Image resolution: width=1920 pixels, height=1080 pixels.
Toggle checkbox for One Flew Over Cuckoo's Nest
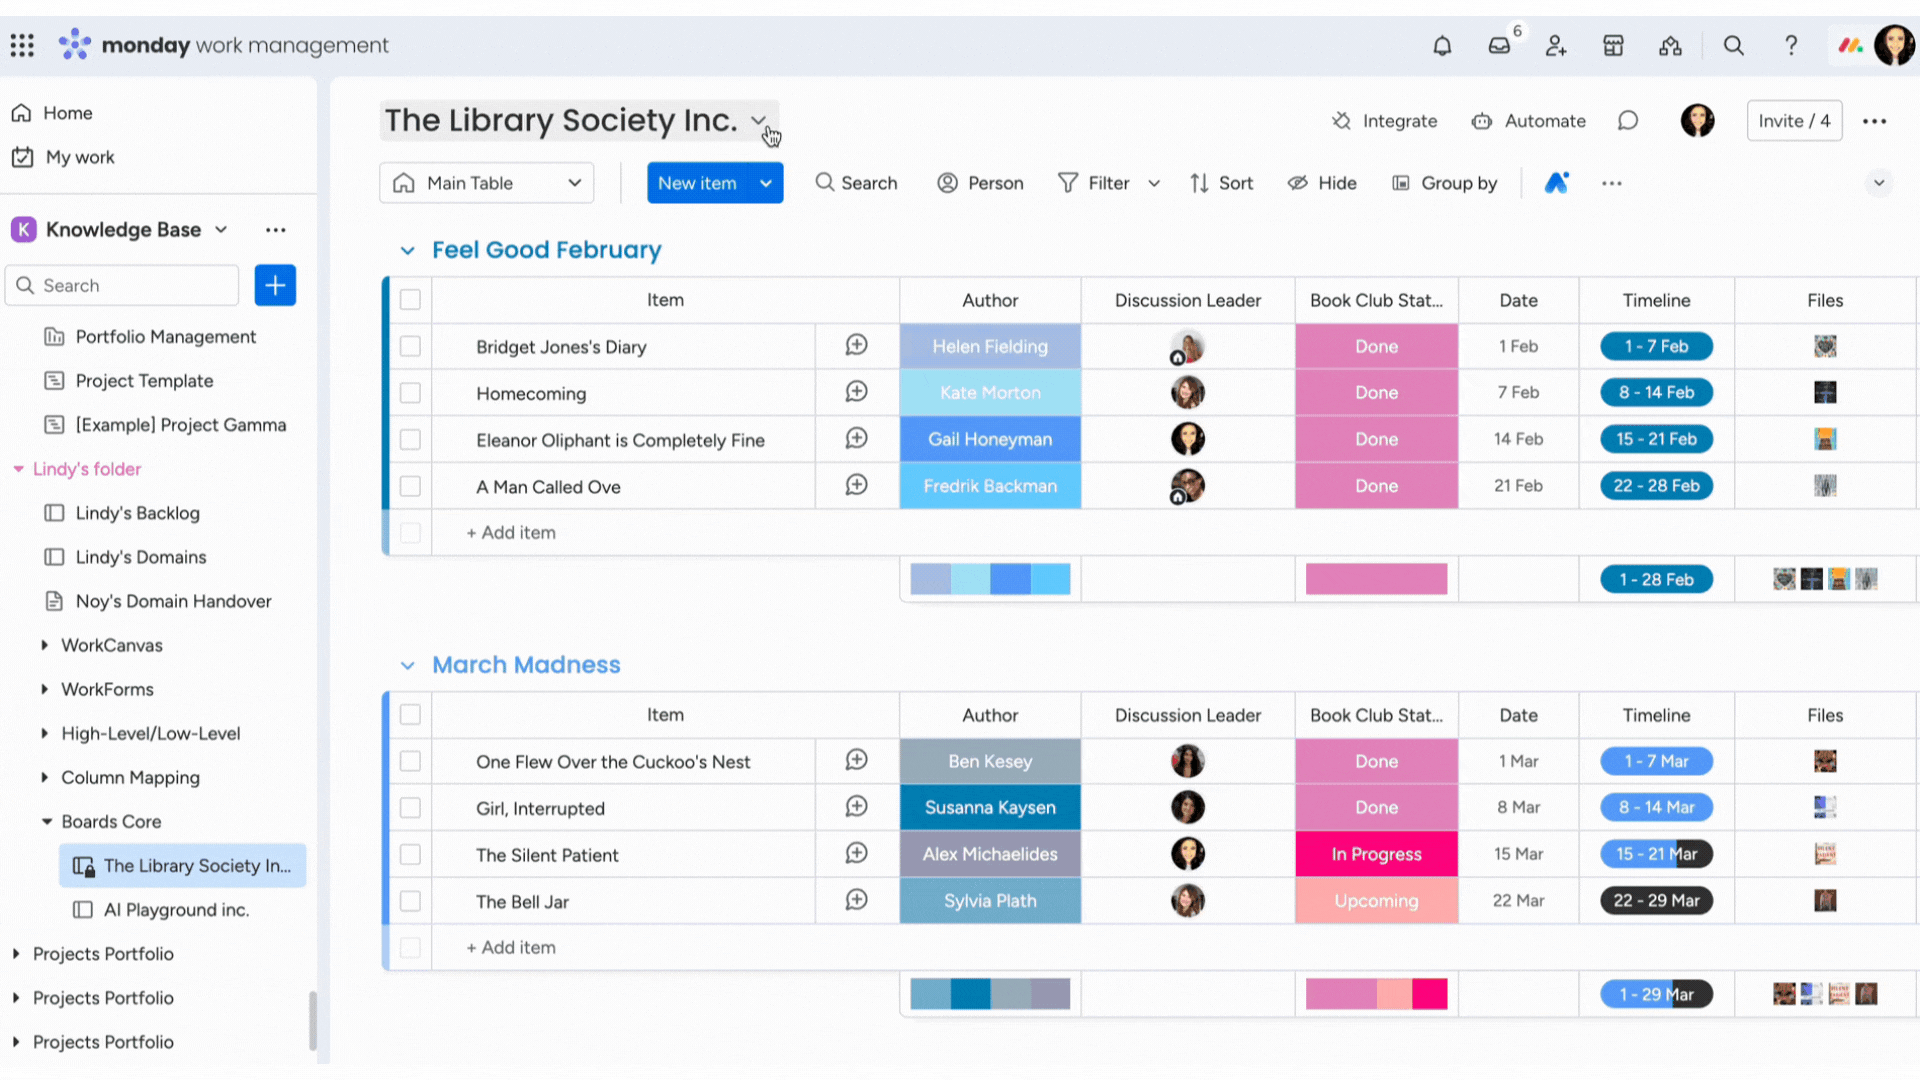[409, 761]
